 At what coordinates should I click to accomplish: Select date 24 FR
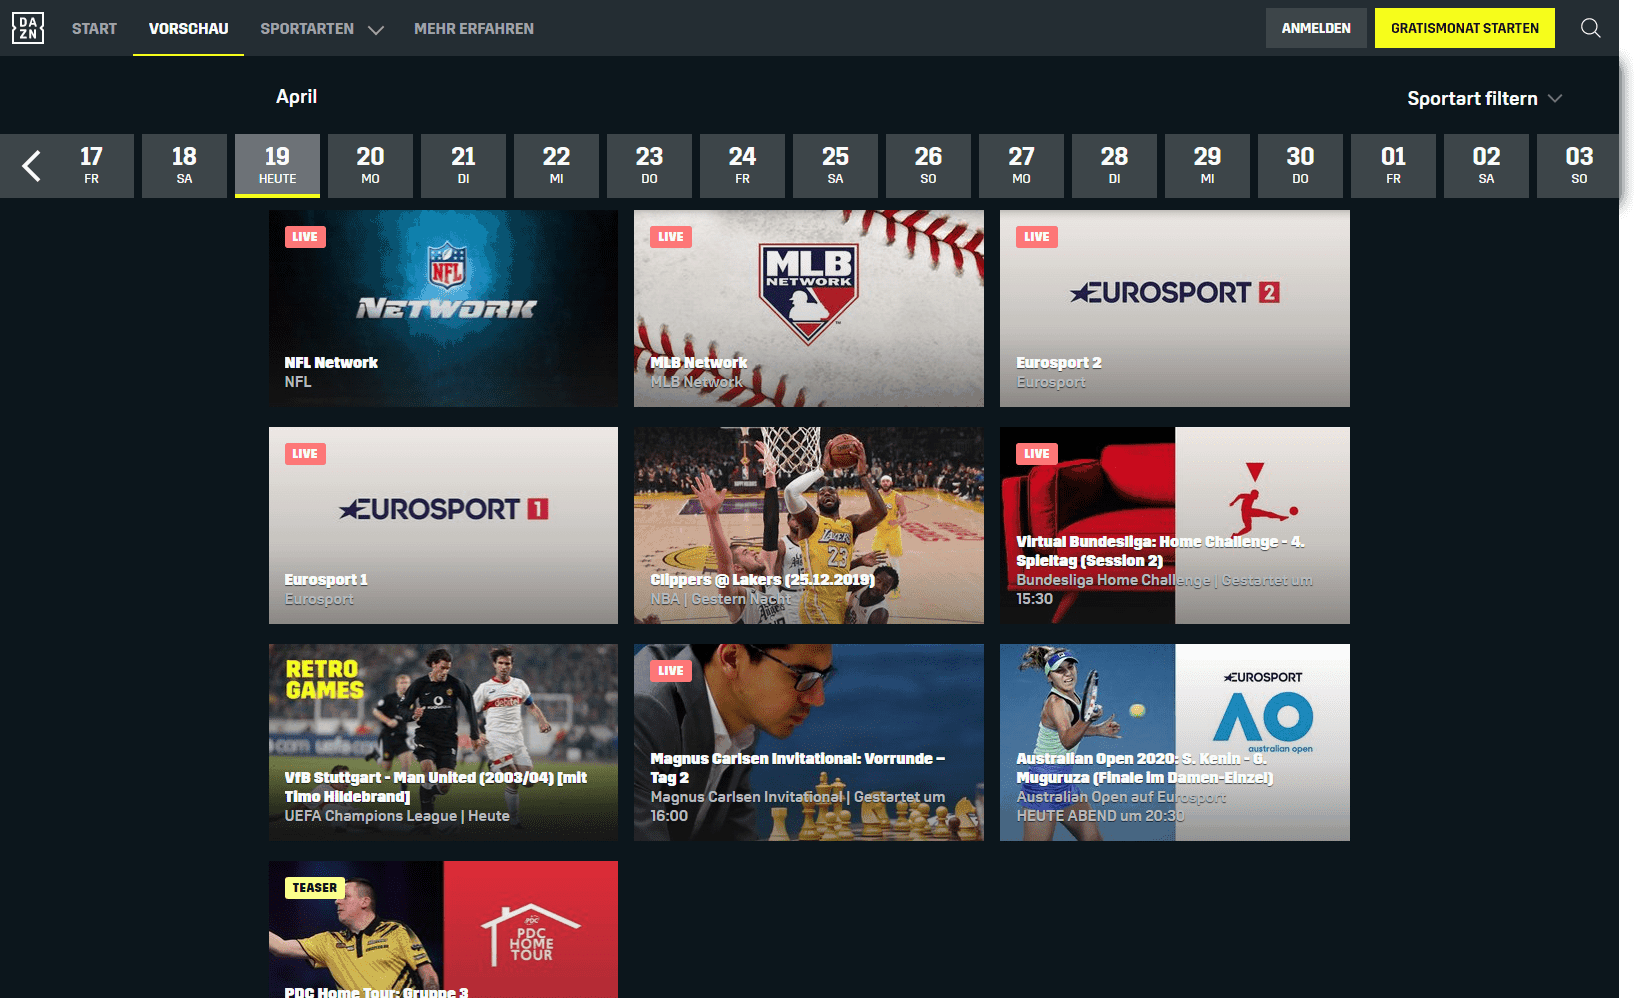coord(742,166)
